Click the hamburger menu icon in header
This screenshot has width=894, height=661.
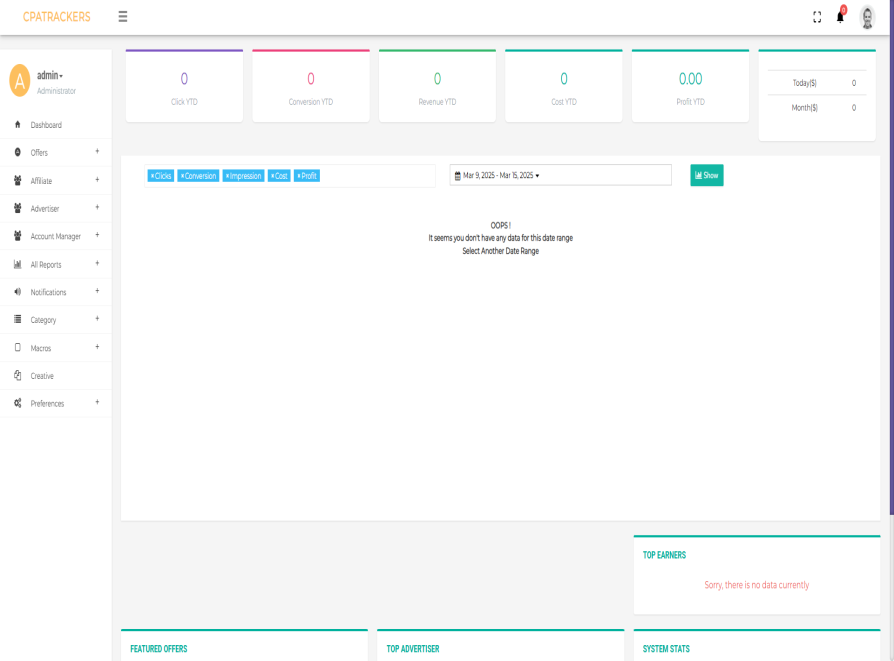(x=122, y=17)
